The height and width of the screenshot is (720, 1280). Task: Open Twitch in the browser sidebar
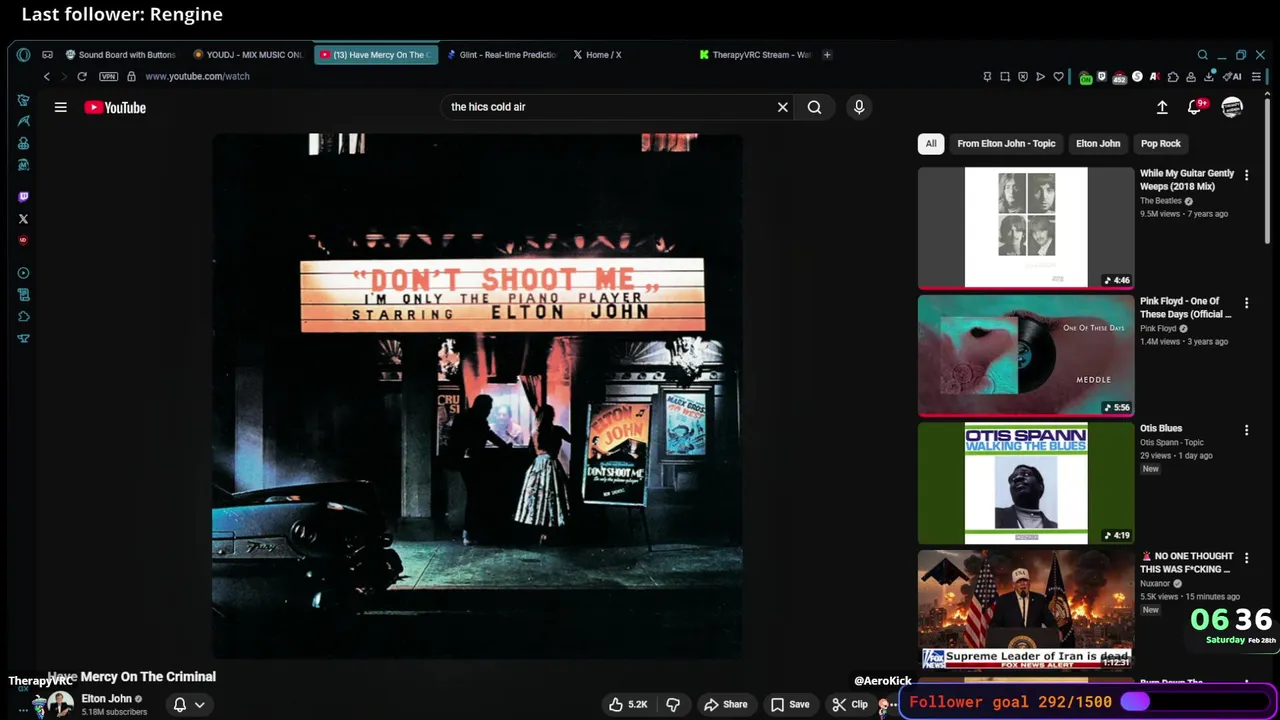point(23,197)
